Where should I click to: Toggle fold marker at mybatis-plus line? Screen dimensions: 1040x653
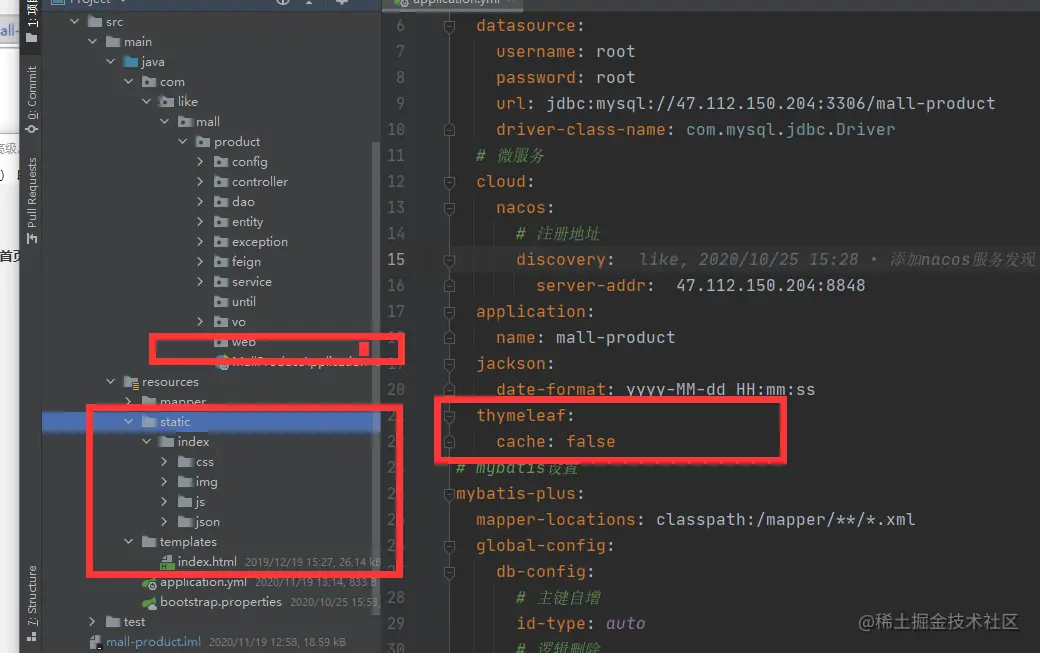(x=449, y=494)
